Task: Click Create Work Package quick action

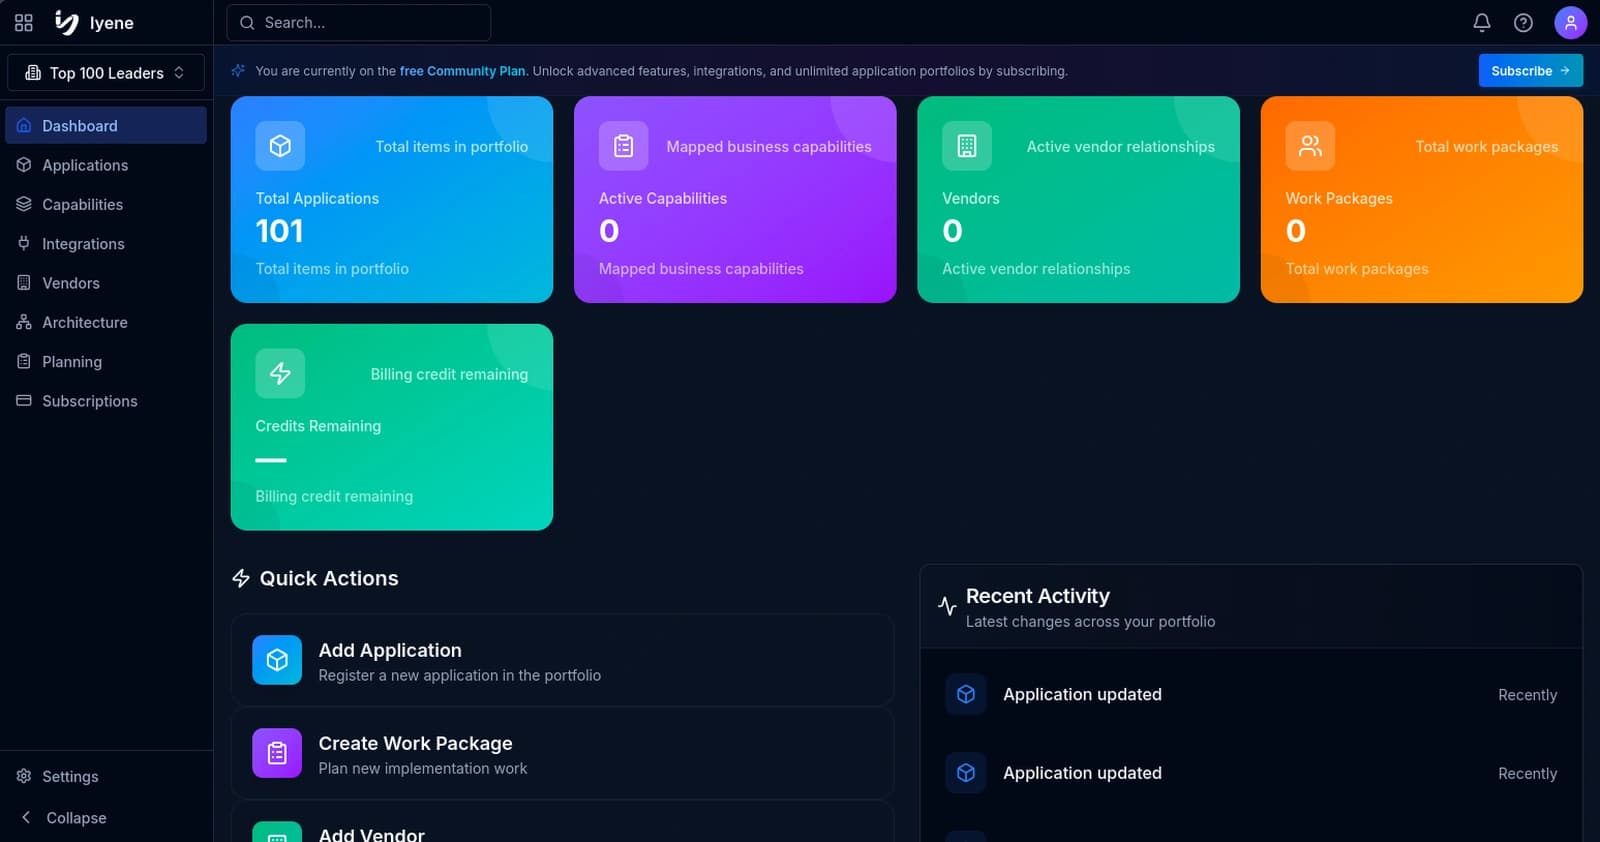Action: (562, 753)
